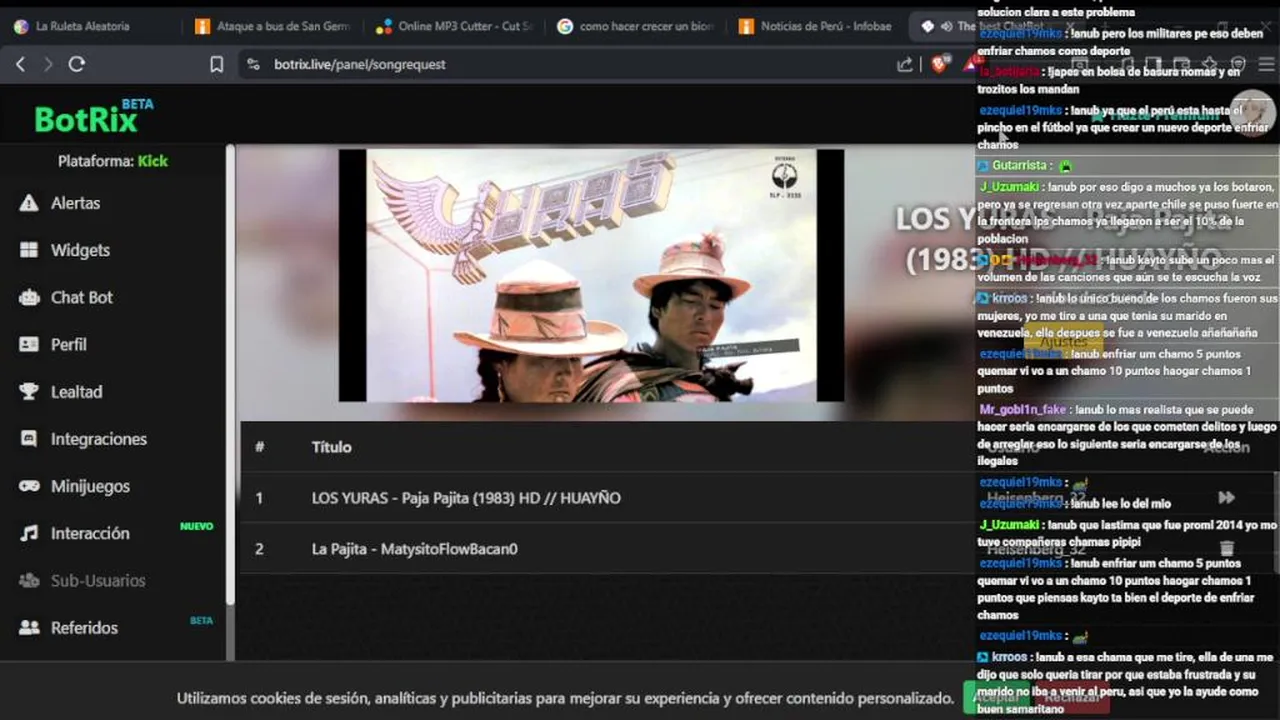Screen dimensions: 1280x720
Task: Click the Minijuegos gamepad icon
Action: click(29, 486)
